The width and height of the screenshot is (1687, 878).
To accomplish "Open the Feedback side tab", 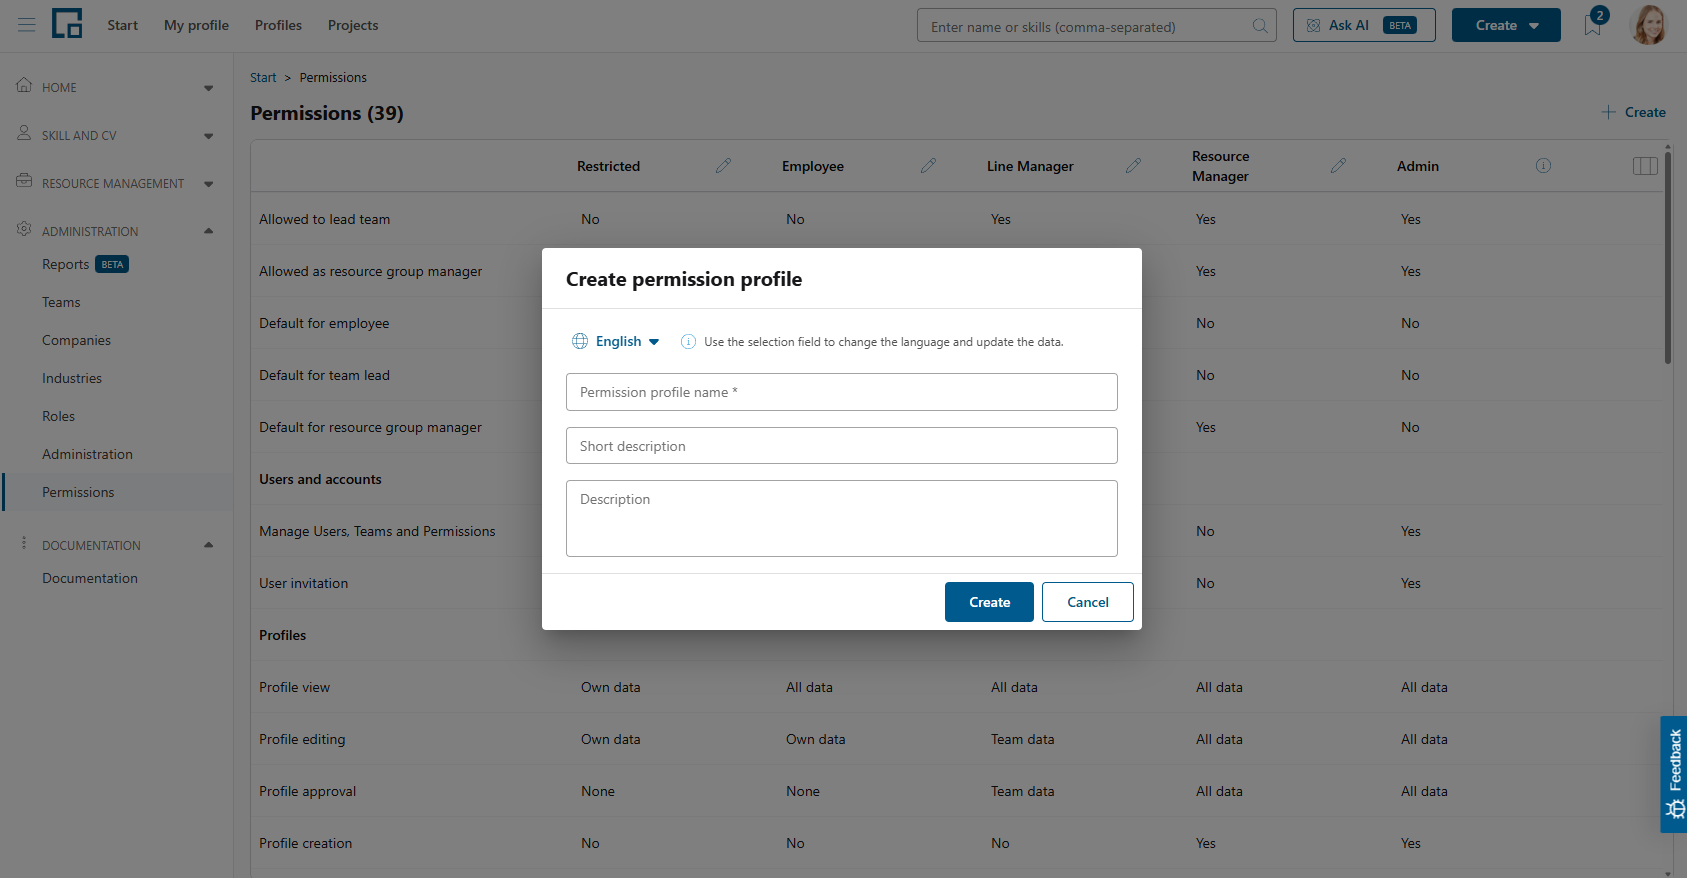I will 1674,774.
